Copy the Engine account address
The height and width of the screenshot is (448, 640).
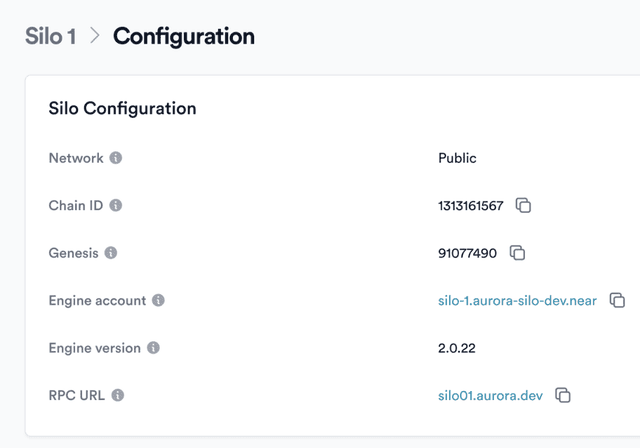point(617,300)
